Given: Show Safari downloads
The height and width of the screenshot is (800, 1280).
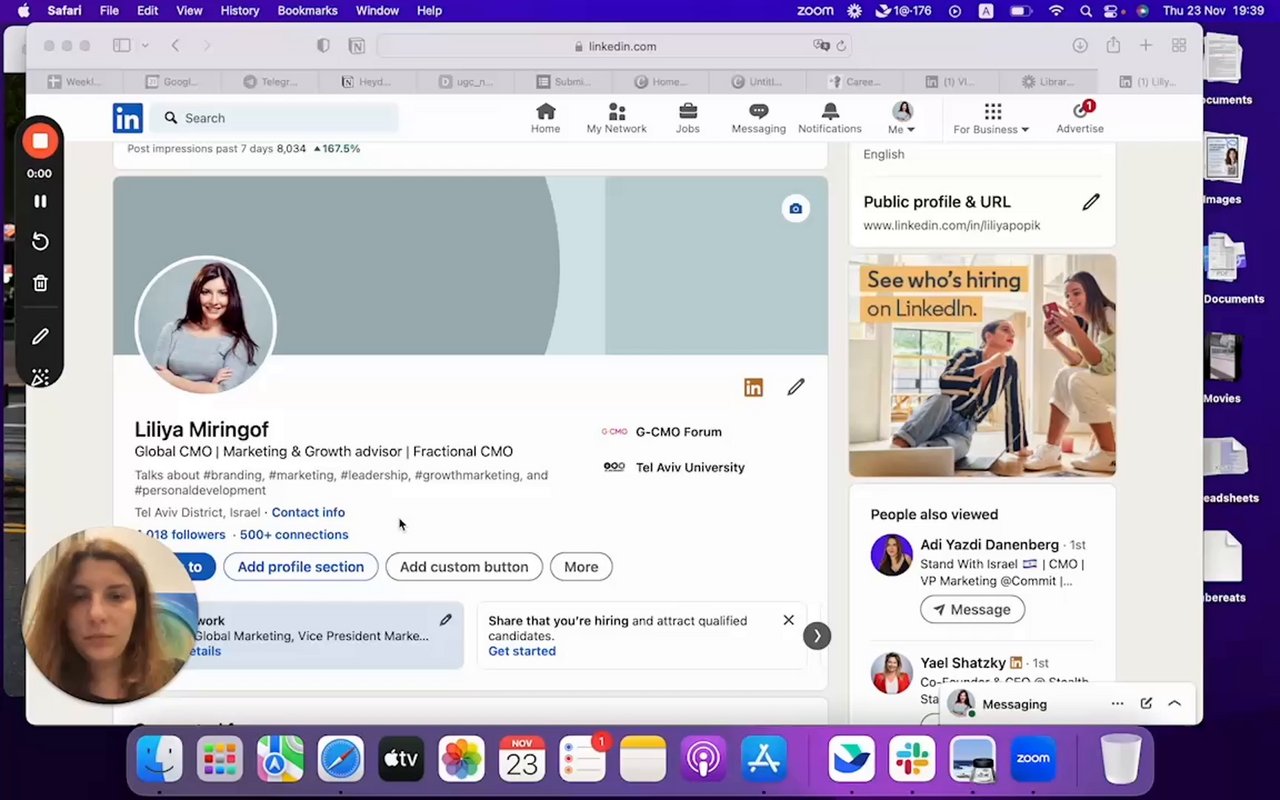Looking at the screenshot, I should coord(1080,46).
